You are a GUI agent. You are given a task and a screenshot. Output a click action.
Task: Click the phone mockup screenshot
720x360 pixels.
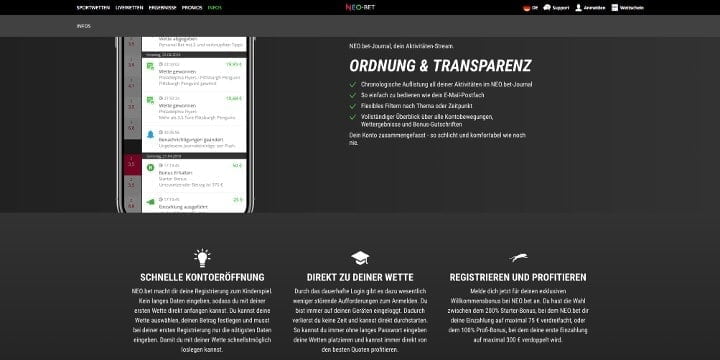[186, 124]
